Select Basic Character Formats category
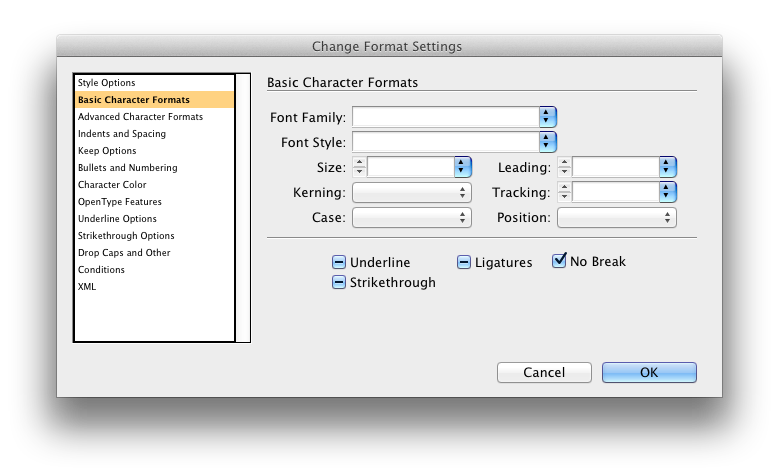 pyautogui.click(x=154, y=99)
